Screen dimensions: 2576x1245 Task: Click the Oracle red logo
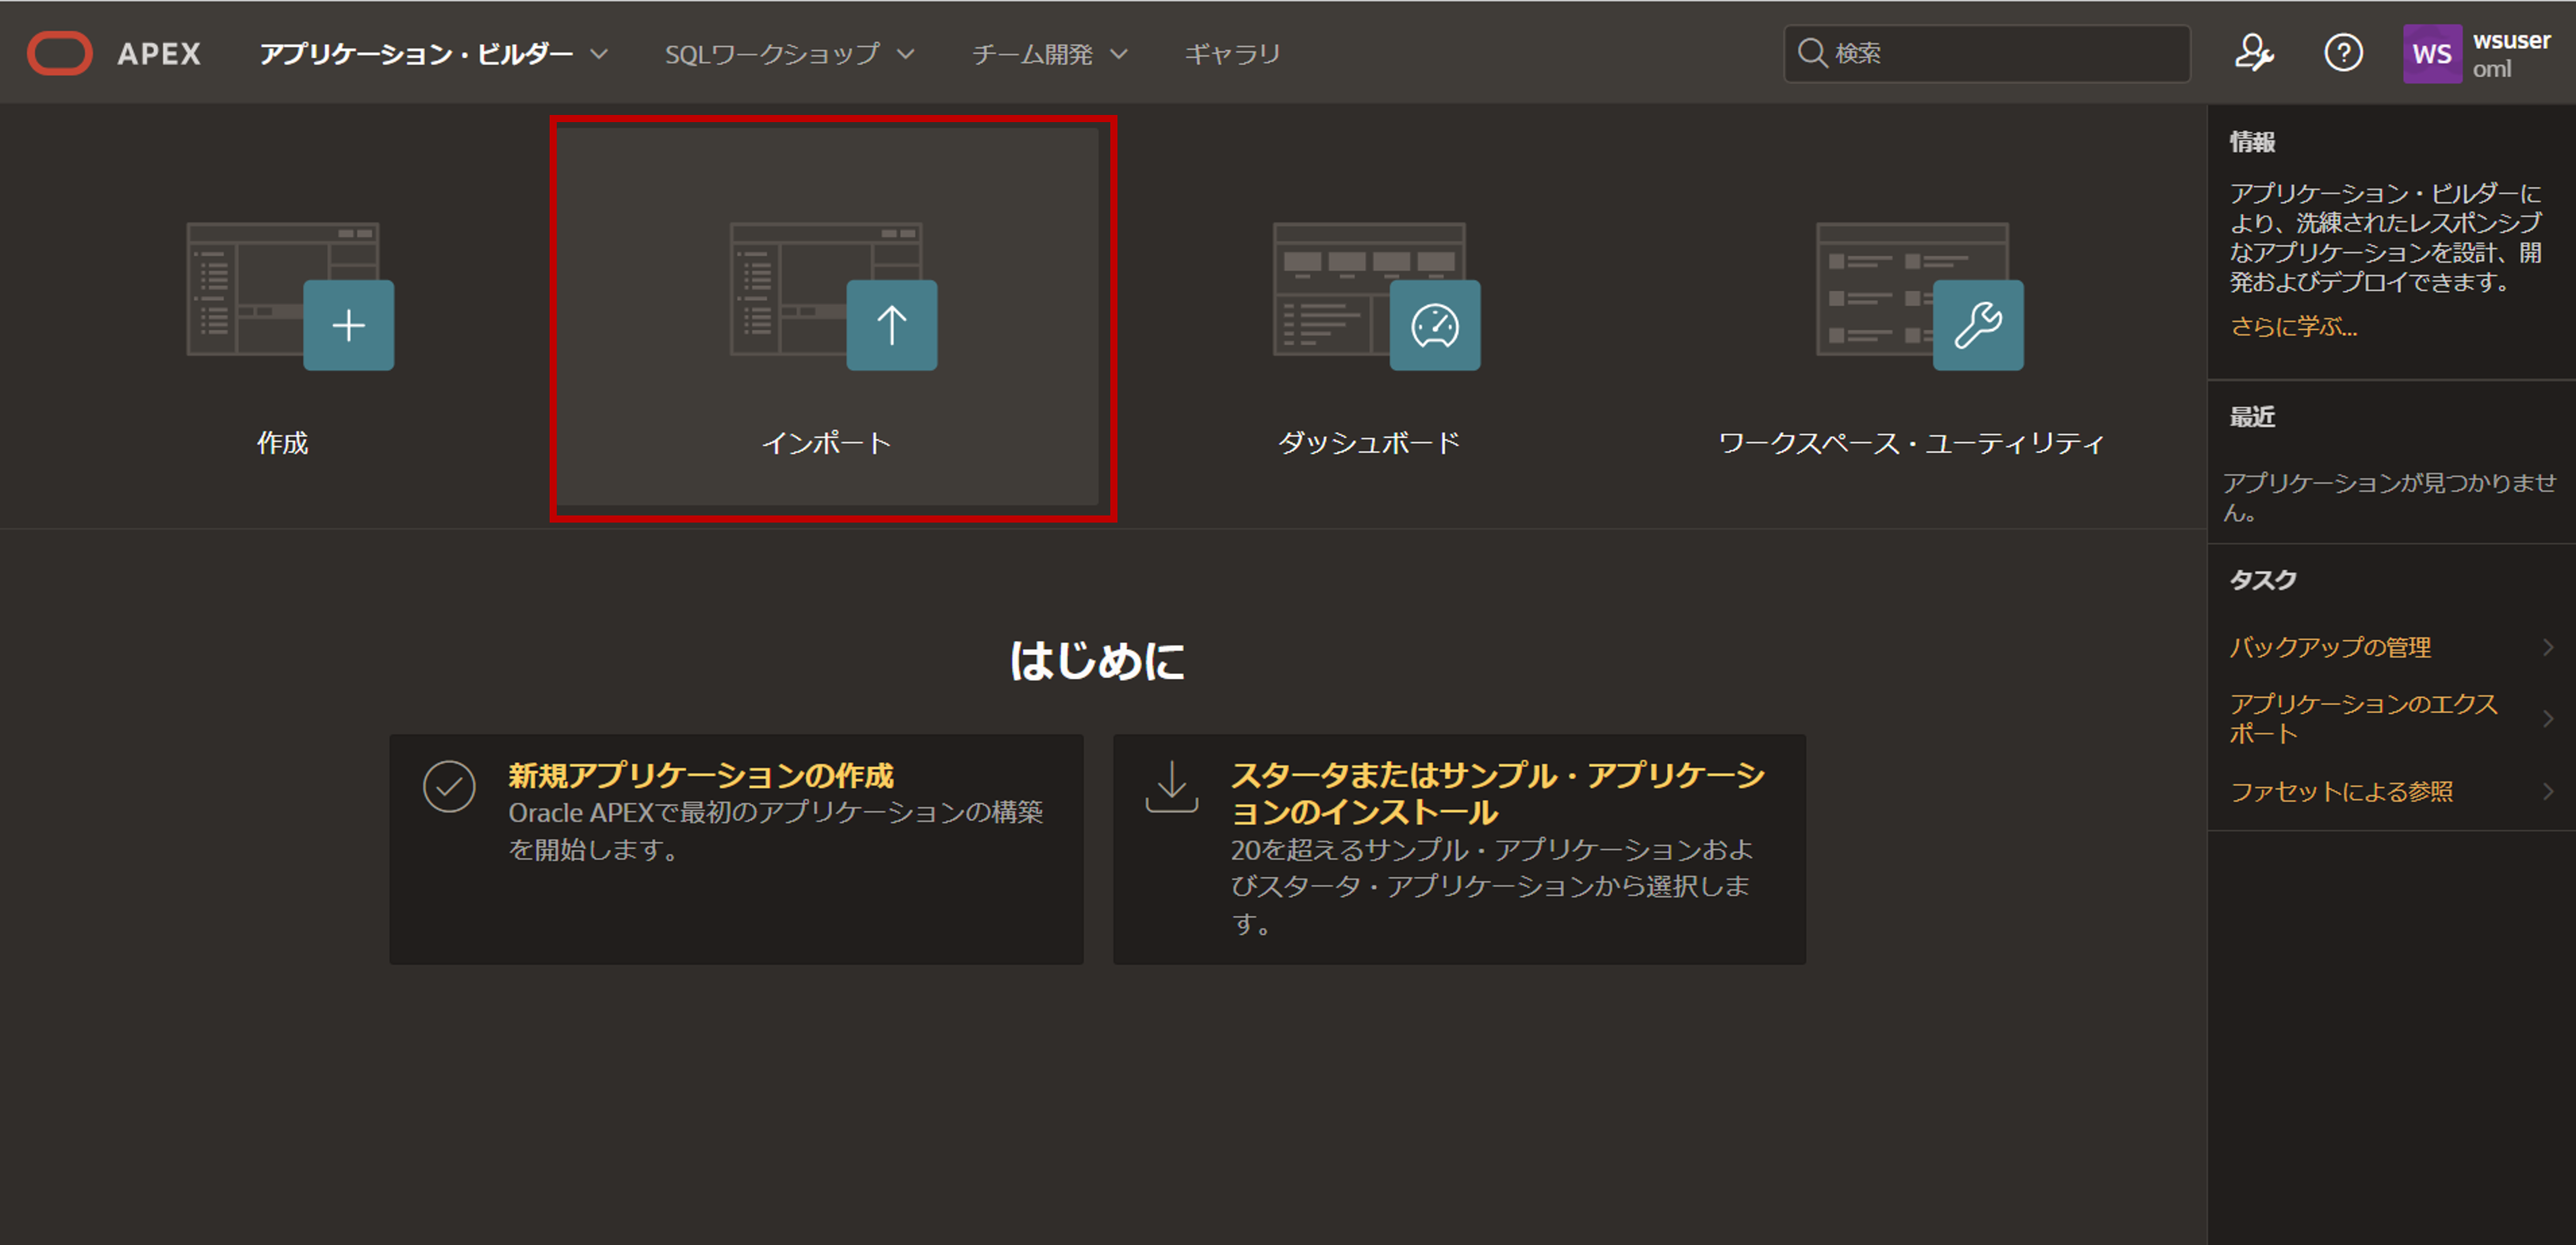pyautogui.click(x=60, y=53)
